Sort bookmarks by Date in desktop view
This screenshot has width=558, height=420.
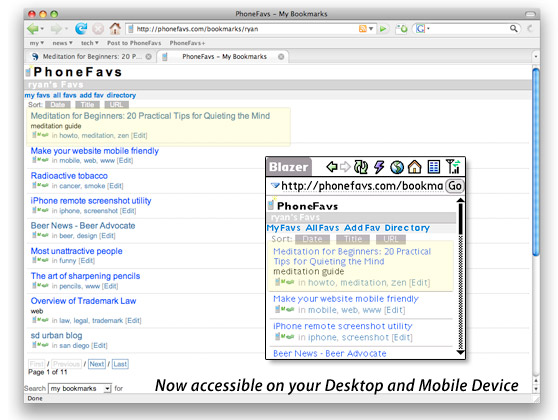[58, 105]
